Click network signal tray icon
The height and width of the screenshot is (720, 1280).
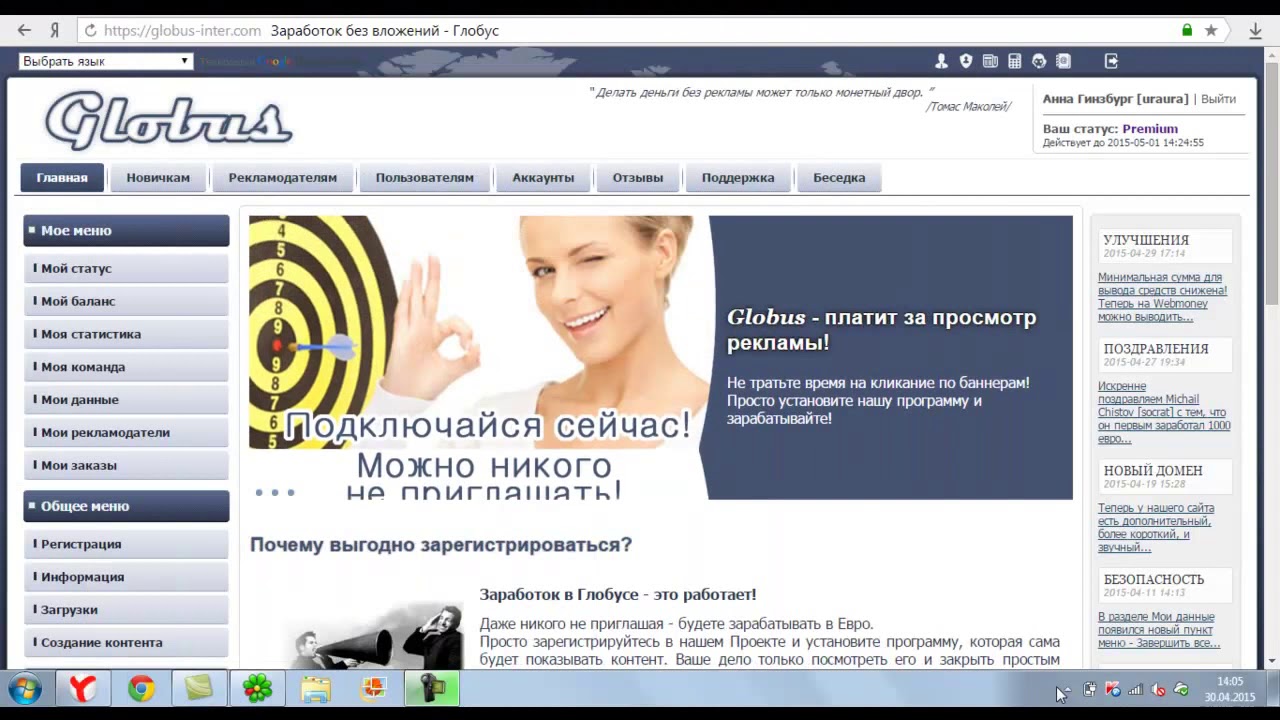tap(1135, 689)
